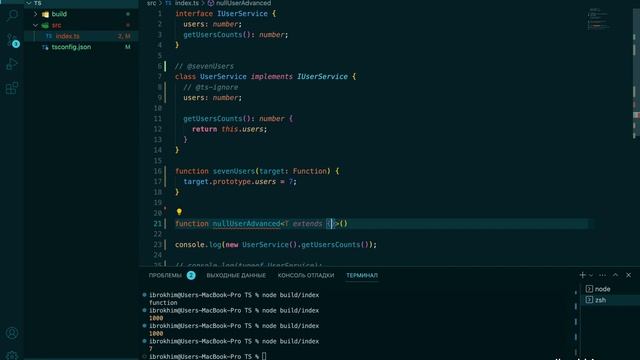The width and height of the screenshot is (640, 360).
Task: Open the terminal launch profile dropdown arrow
Action: (x=591, y=276)
